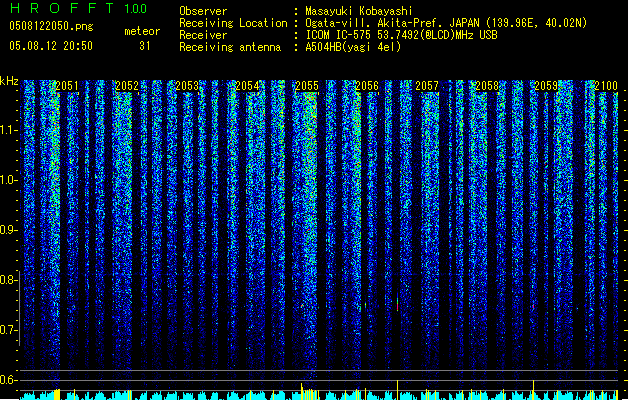Click time marker 2053
Screen dimensions: 629x400
(x=187, y=86)
